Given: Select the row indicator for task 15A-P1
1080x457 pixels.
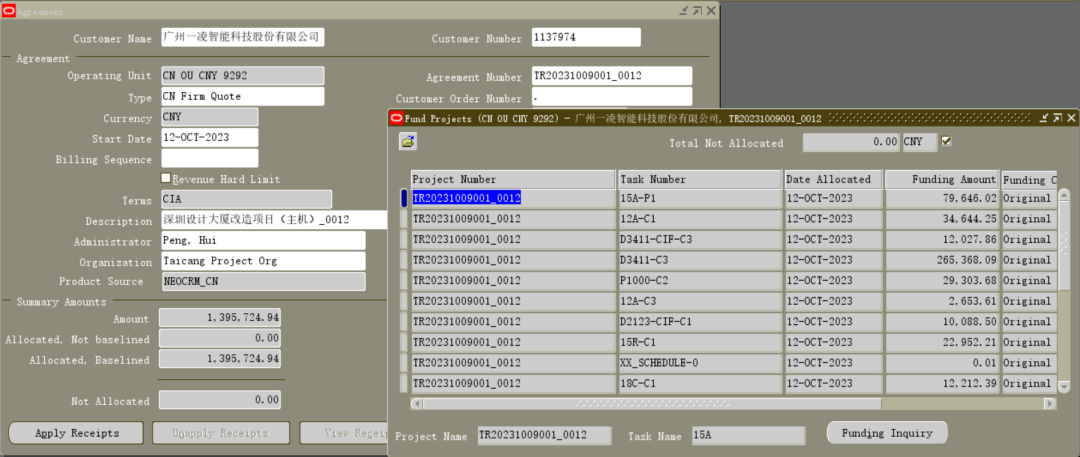Looking at the screenshot, I should point(404,199).
